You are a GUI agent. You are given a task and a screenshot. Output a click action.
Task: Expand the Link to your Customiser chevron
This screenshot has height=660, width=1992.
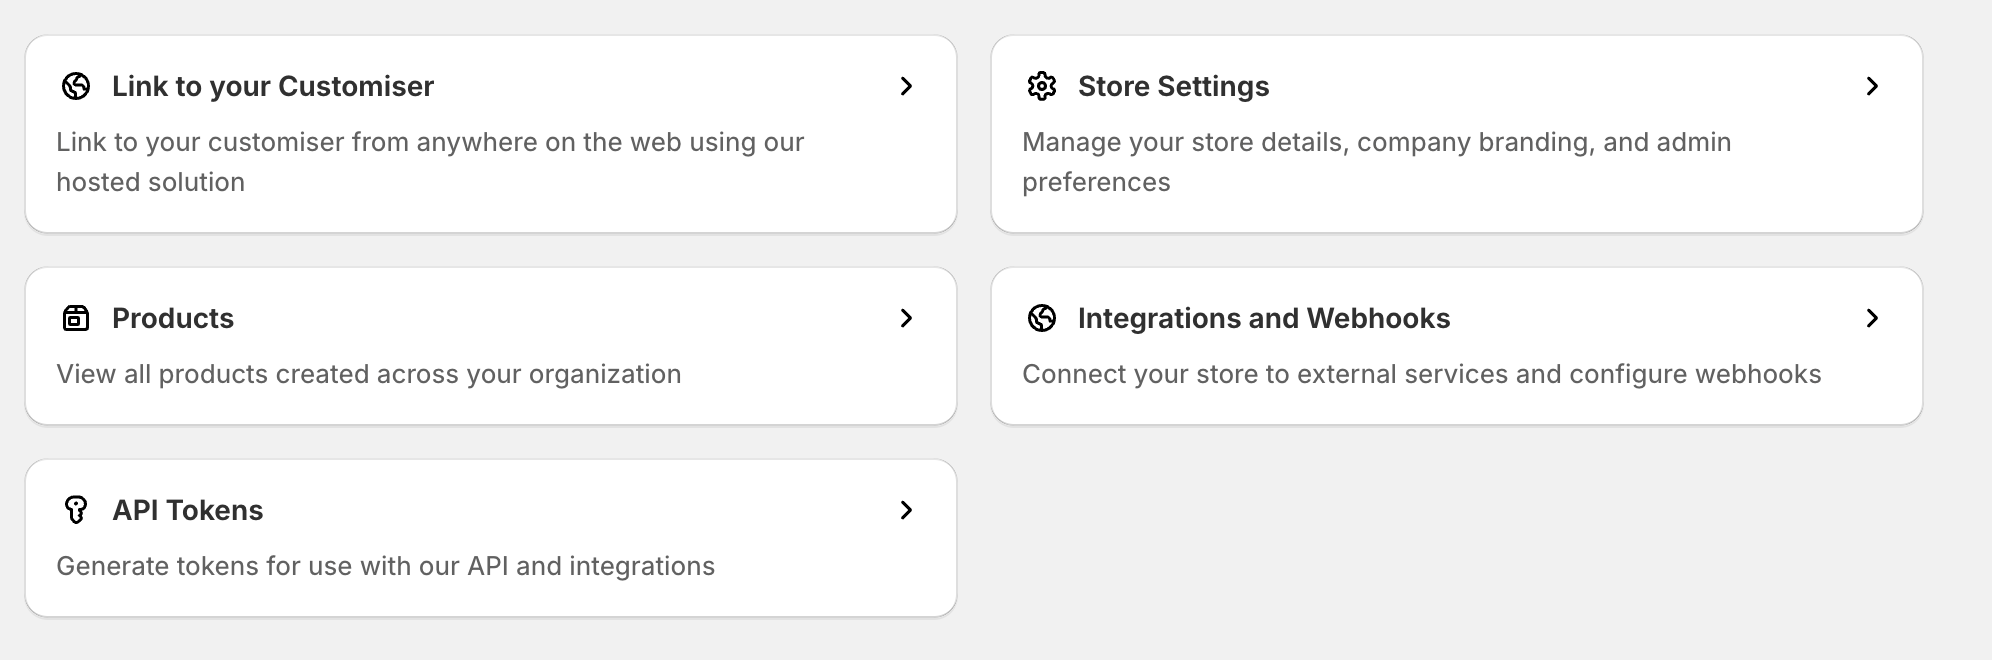coord(906,86)
